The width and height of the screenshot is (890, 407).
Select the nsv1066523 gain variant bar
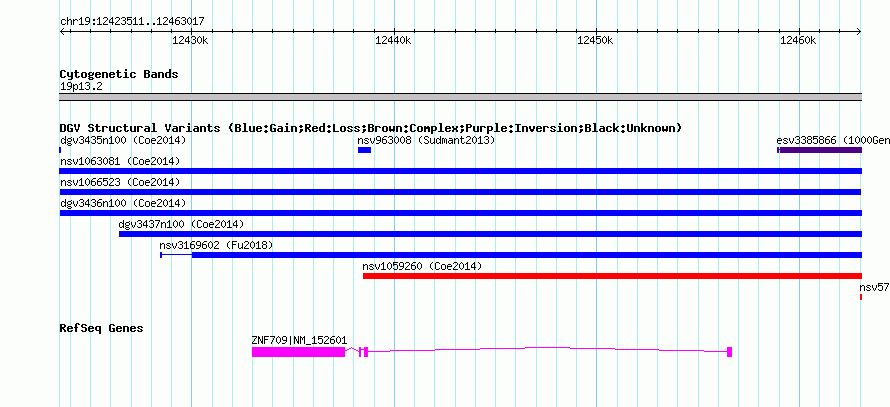pos(461,192)
